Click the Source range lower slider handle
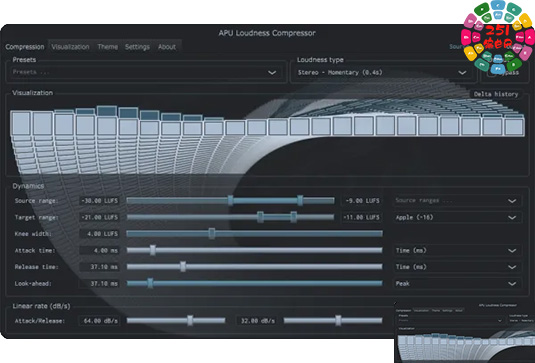Screen dimensions: 535x363 (231, 201)
